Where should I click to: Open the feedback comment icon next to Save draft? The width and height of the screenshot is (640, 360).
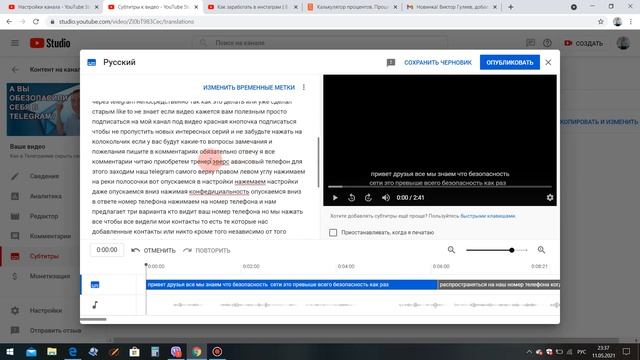coord(391,62)
